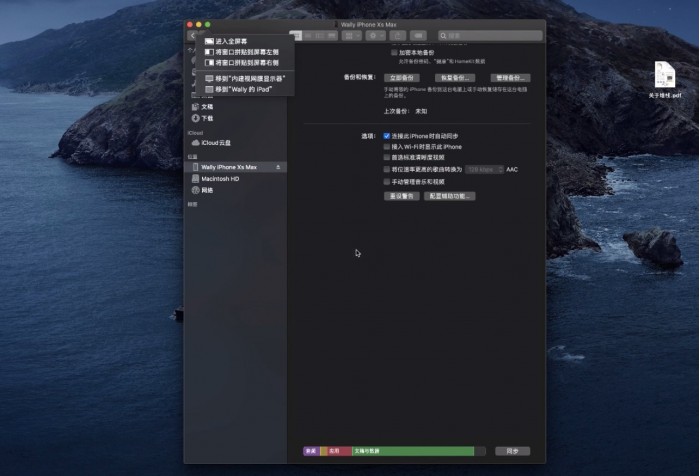Click the display icon beside 内建视网膜显示器
Screen dimensions: 700x476
[209, 78]
